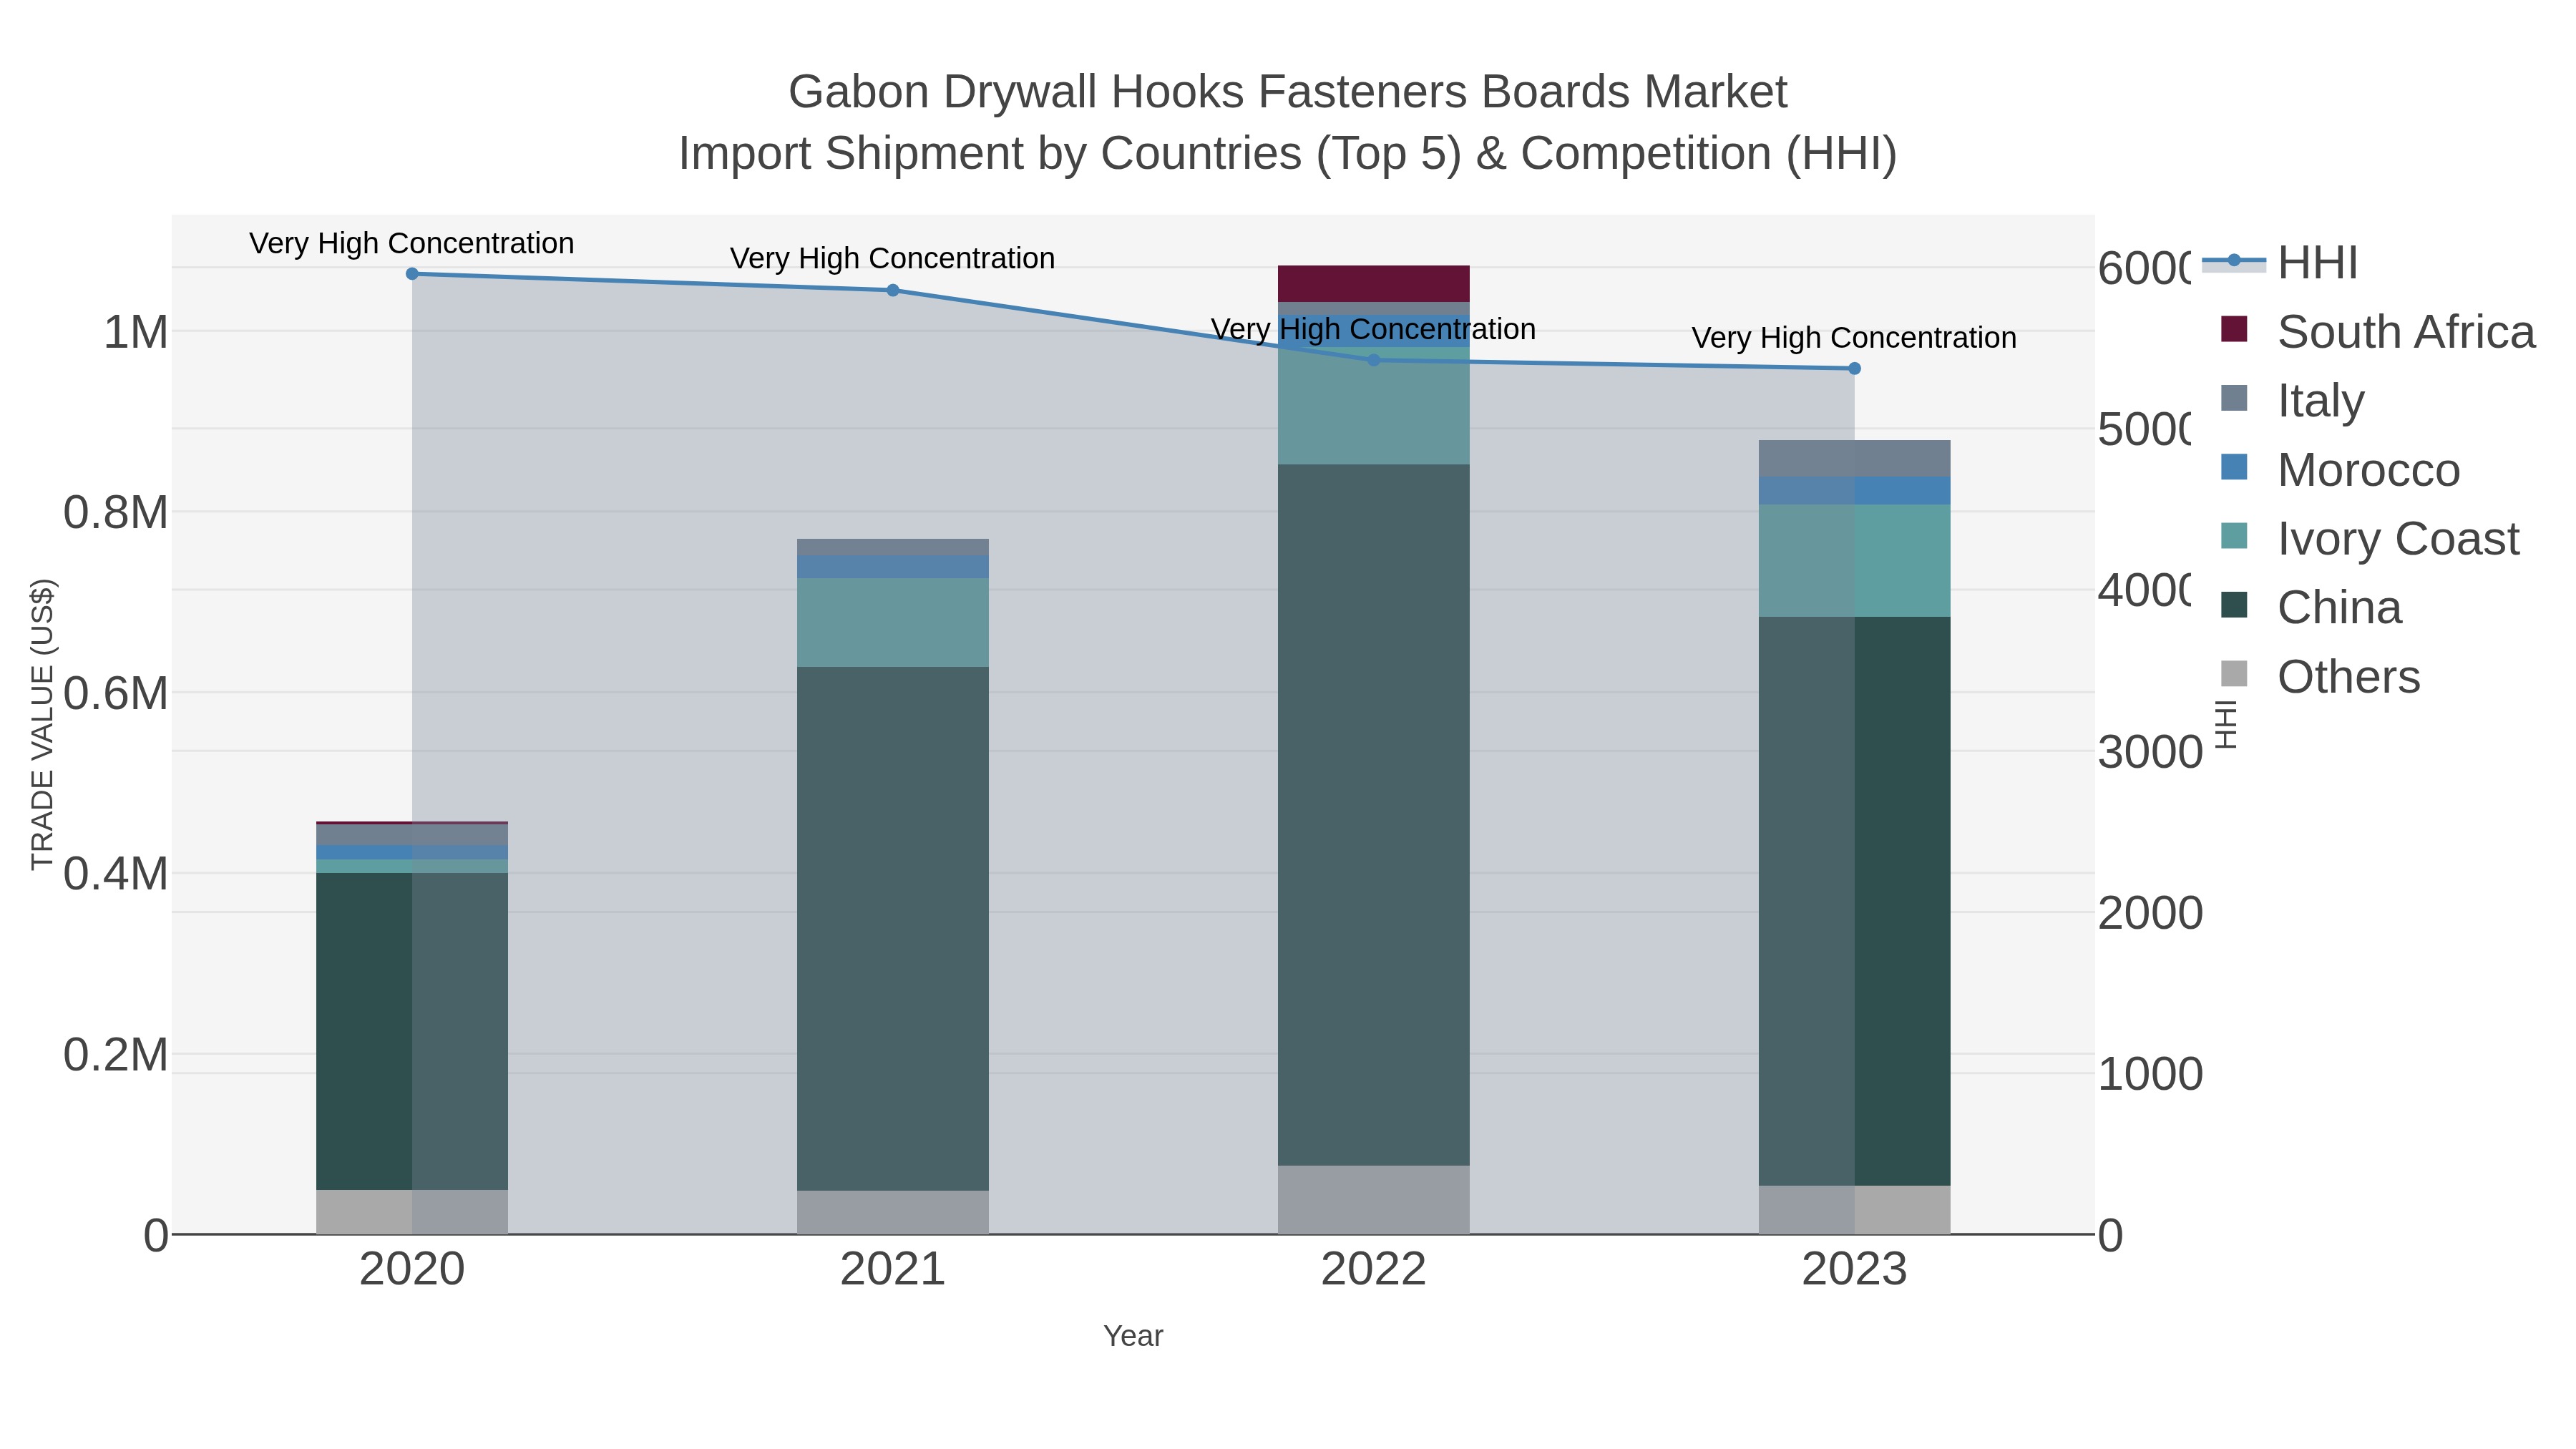Hide the China series via legend

(2310, 607)
